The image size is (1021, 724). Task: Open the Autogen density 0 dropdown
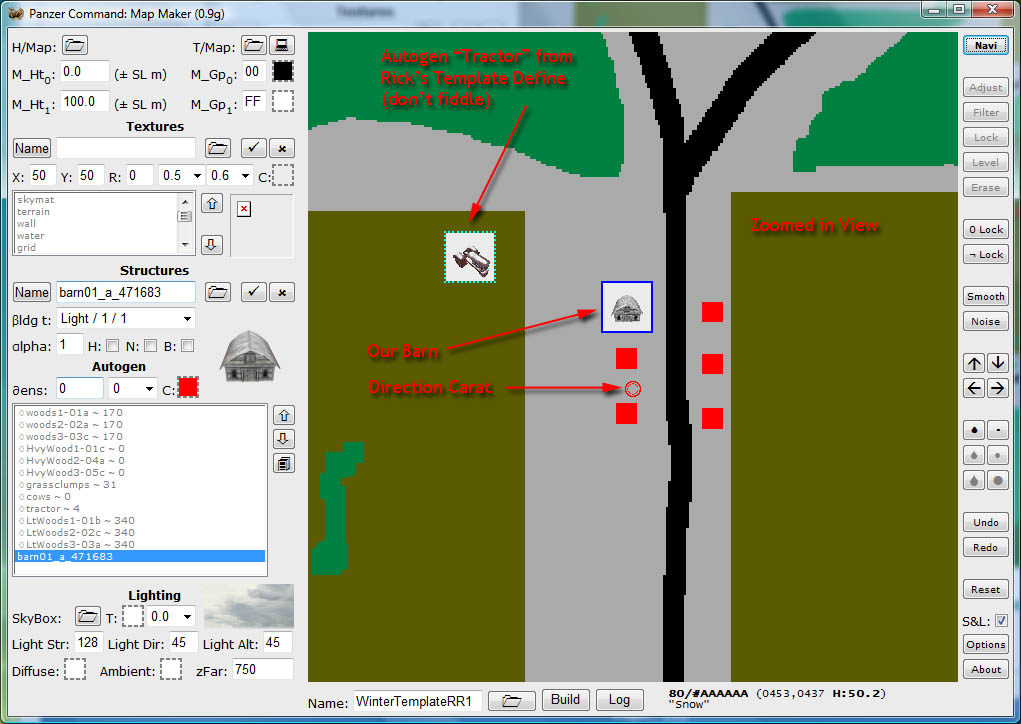132,389
